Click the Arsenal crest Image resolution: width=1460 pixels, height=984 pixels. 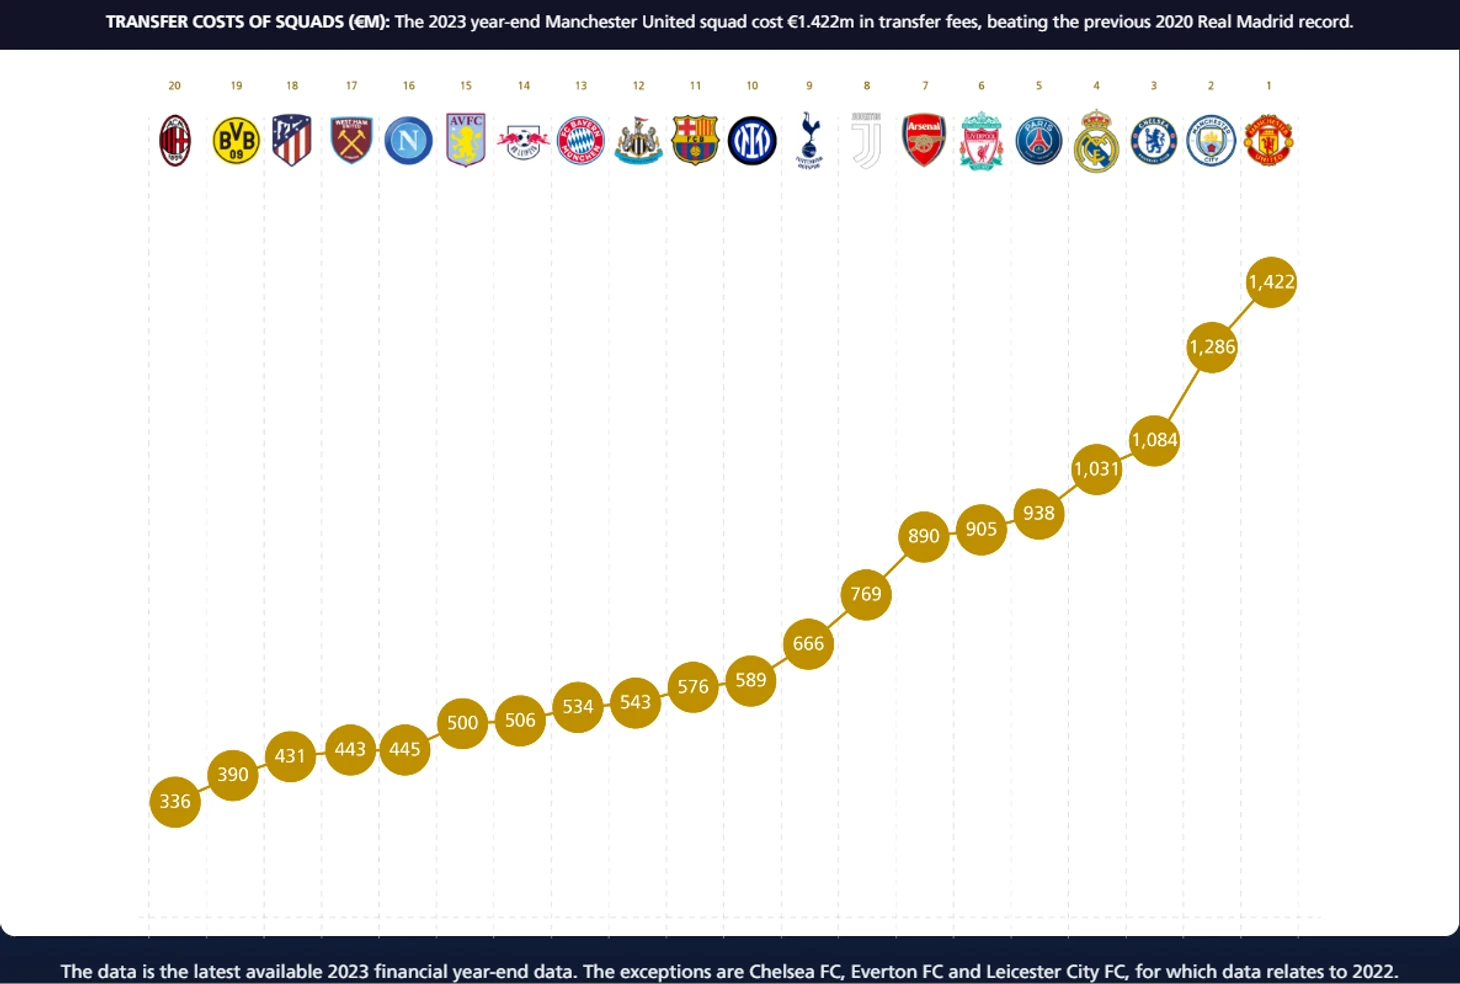pyautogui.click(x=924, y=140)
